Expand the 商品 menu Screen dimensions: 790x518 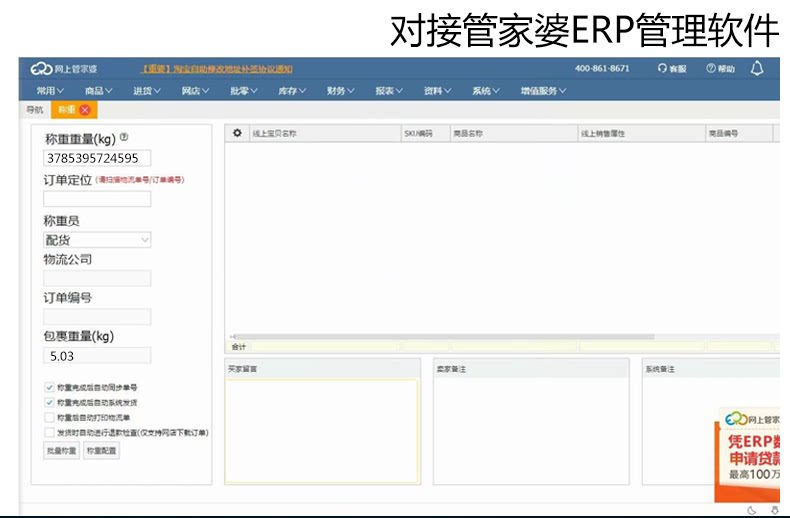98,91
